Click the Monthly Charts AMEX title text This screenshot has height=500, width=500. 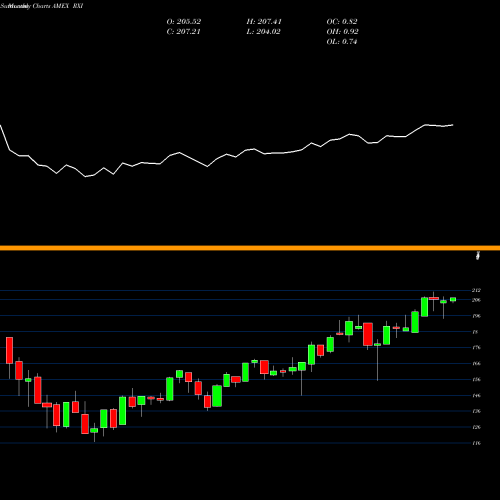(42, 6)
